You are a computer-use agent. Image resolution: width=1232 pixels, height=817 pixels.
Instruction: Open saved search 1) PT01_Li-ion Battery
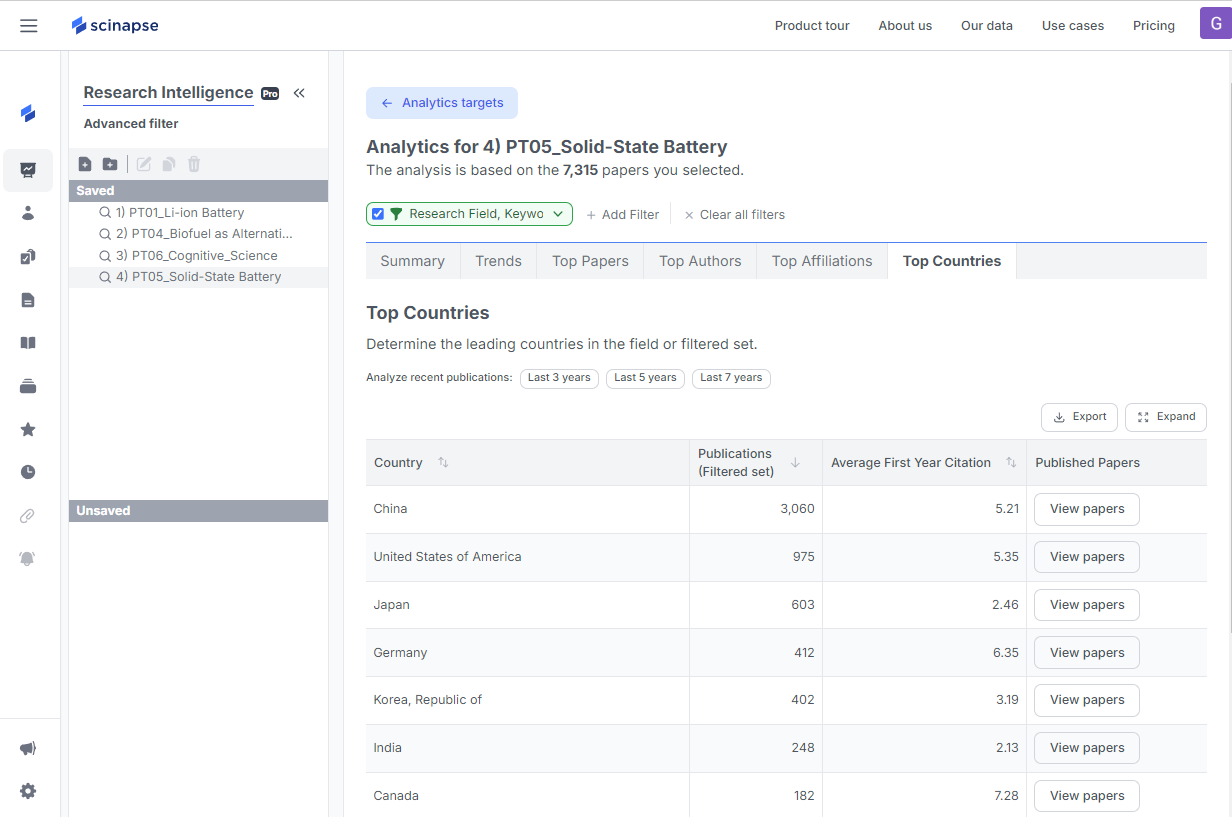point(198,213)
